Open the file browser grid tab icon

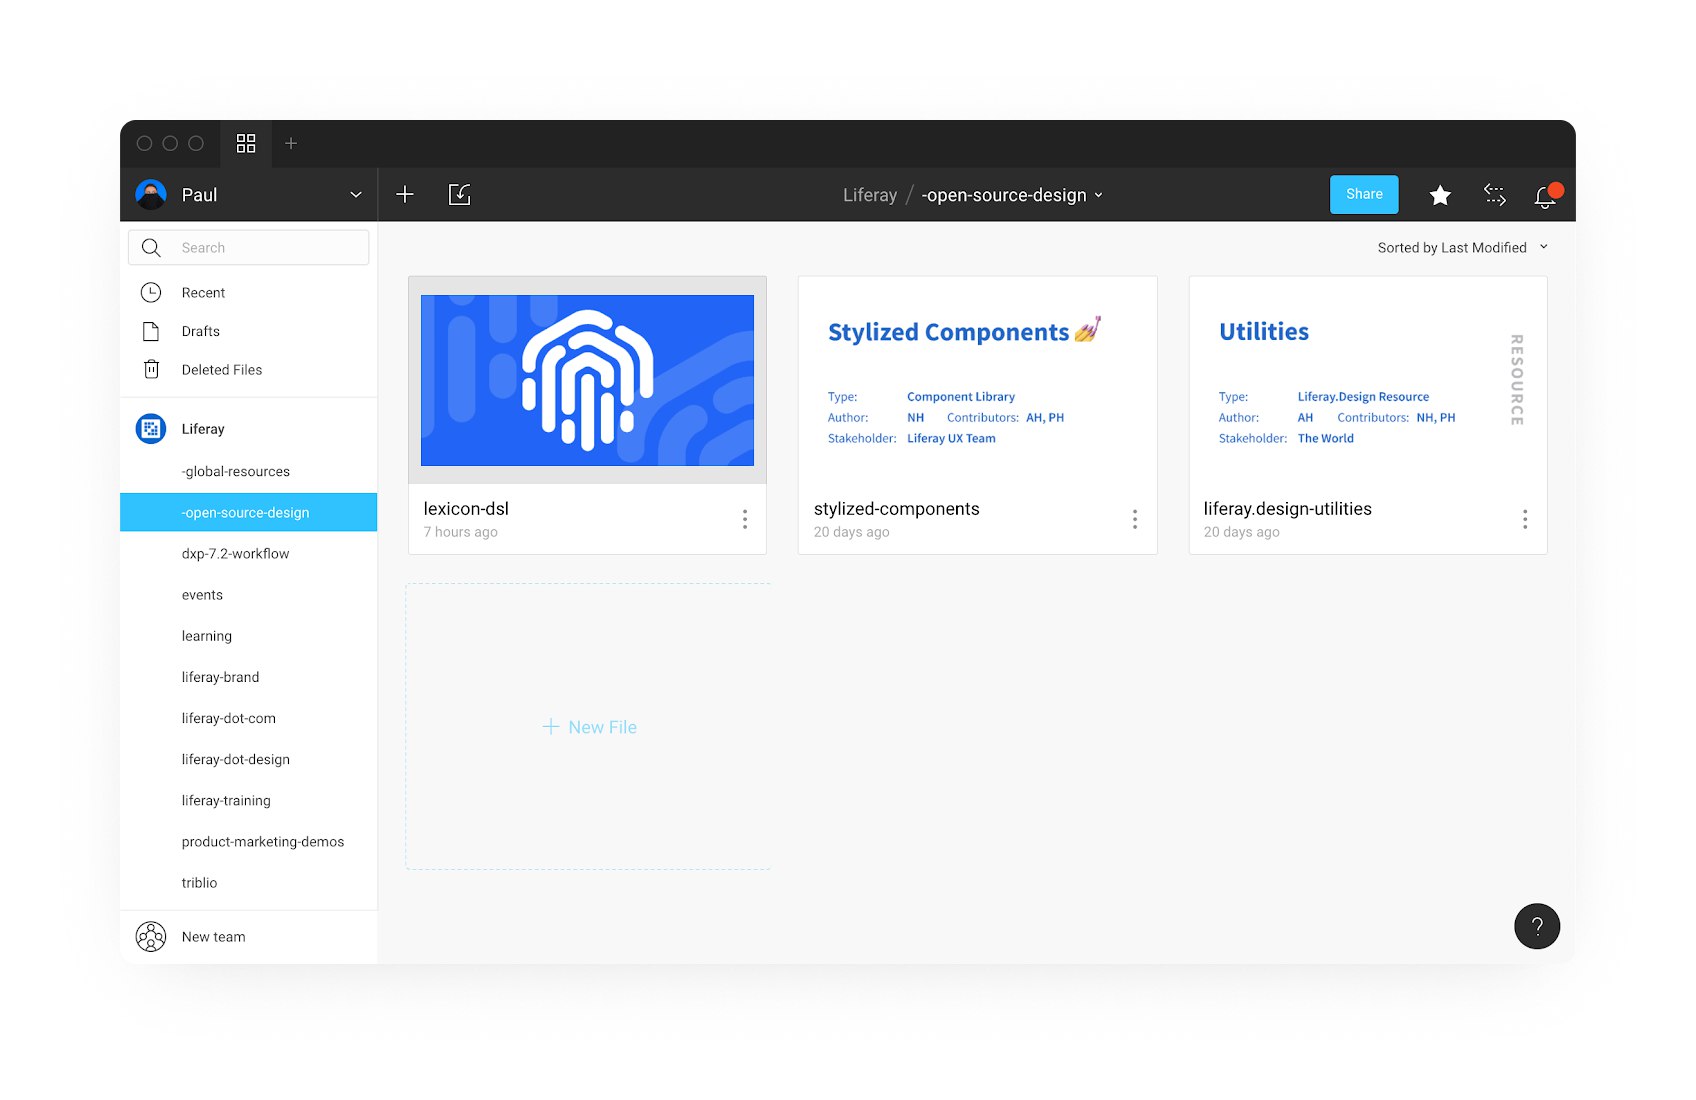246,143
